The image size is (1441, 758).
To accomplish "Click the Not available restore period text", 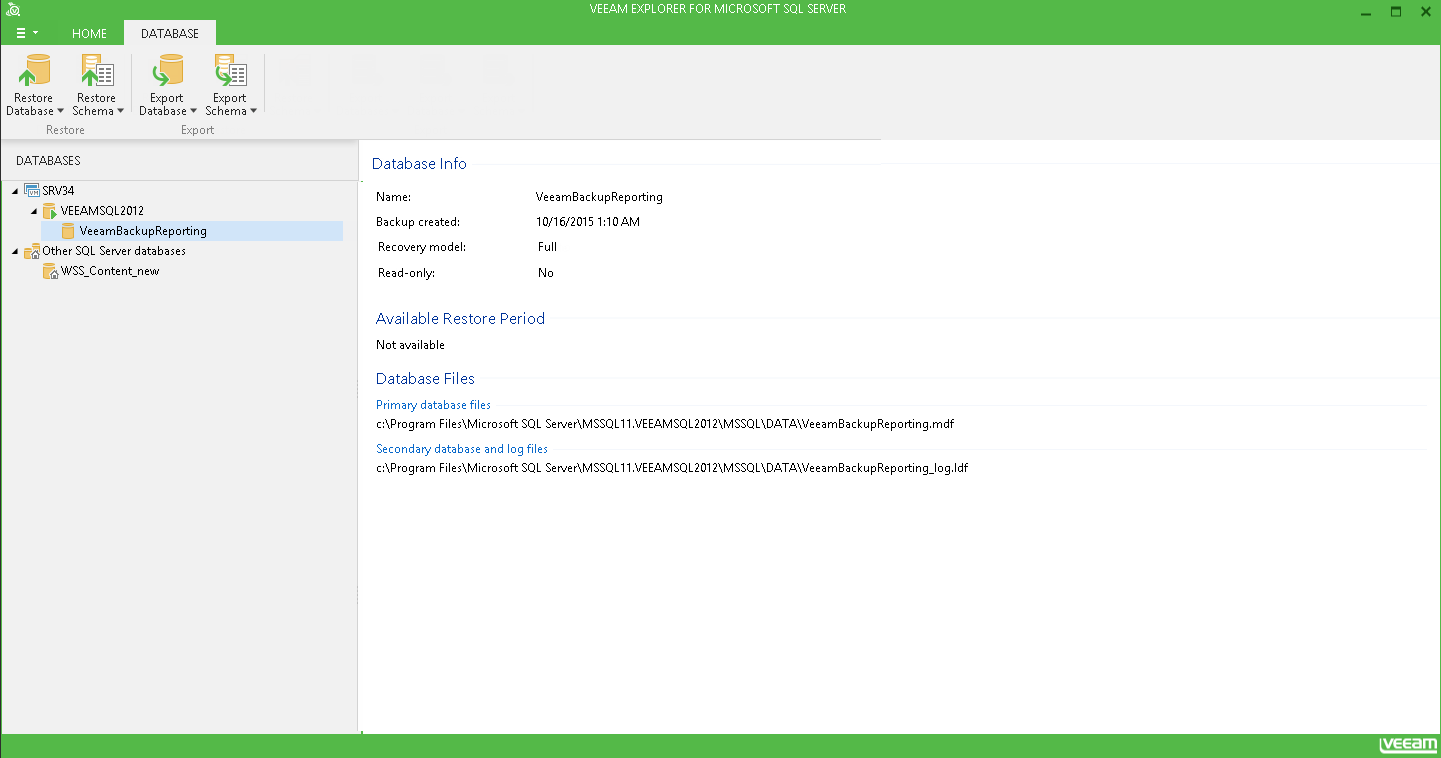I will pos(410,345).
